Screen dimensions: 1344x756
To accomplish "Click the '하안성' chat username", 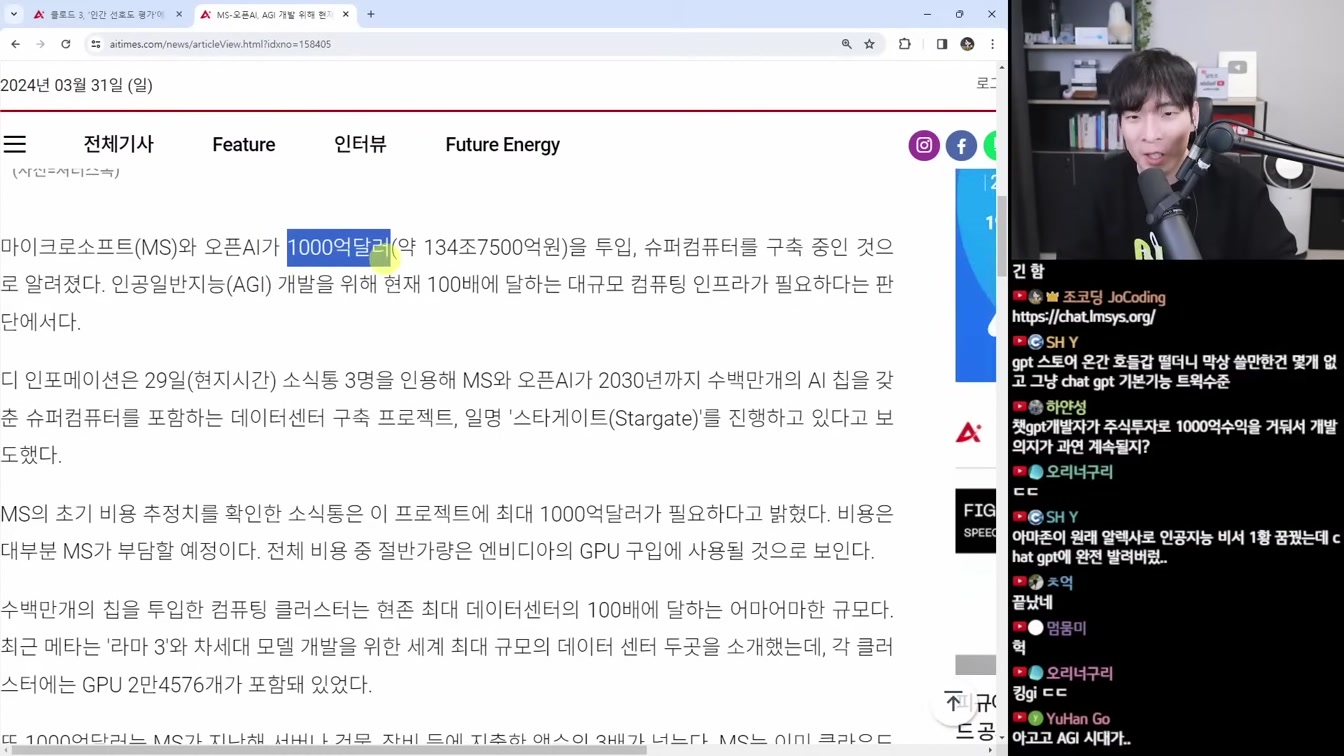I will click(1066, 407).
